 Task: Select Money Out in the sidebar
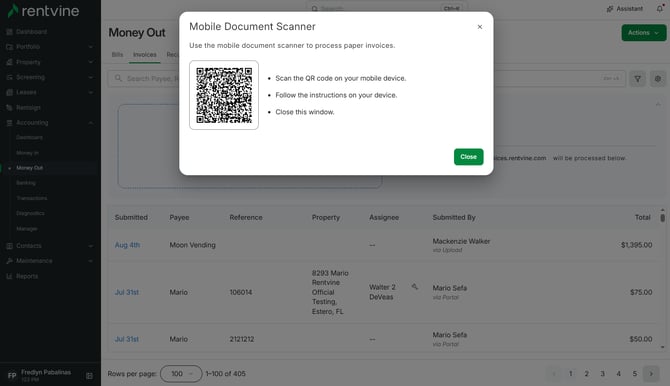[29, 168]
